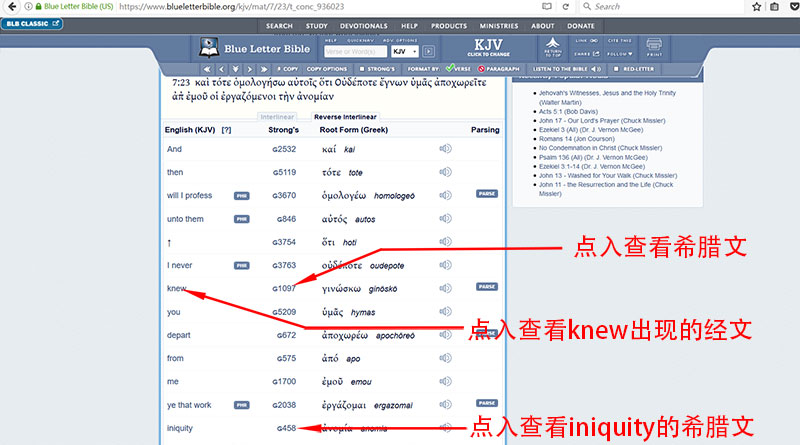Play pronunciation audio for ergazomai

pos(445,405)
